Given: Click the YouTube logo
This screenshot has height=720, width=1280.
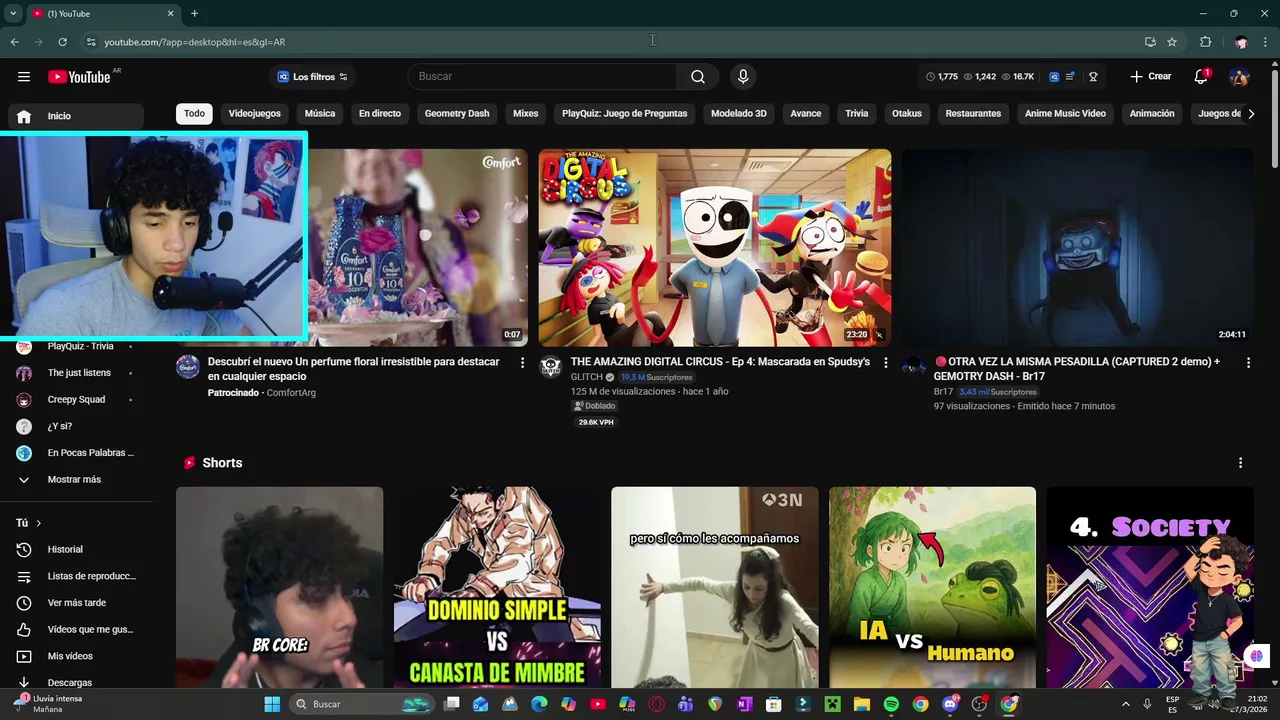Looking at the screenshot, I should coord(79,77).
